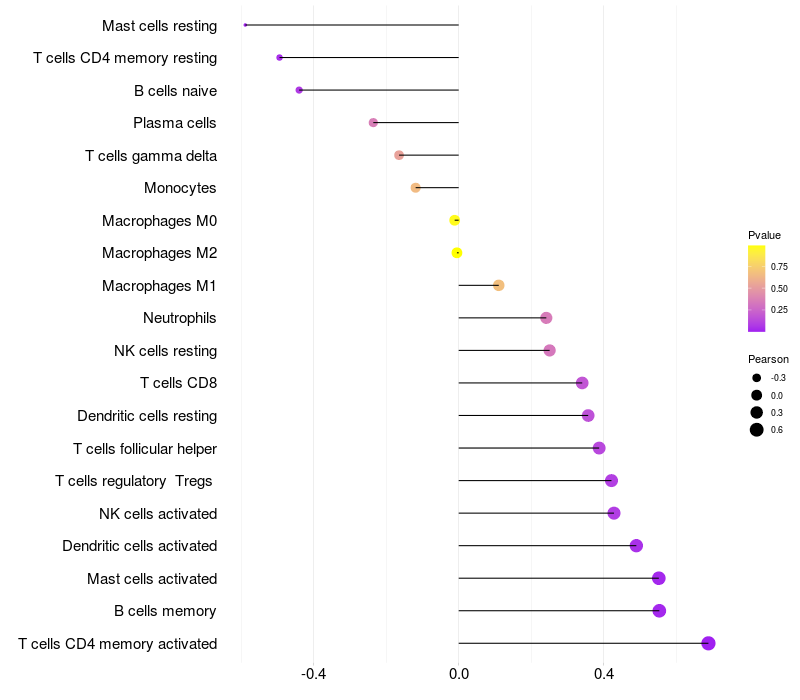
Task: Select the orange Monocytes data point
Action: pyautogui.click(x=416, y=188)
